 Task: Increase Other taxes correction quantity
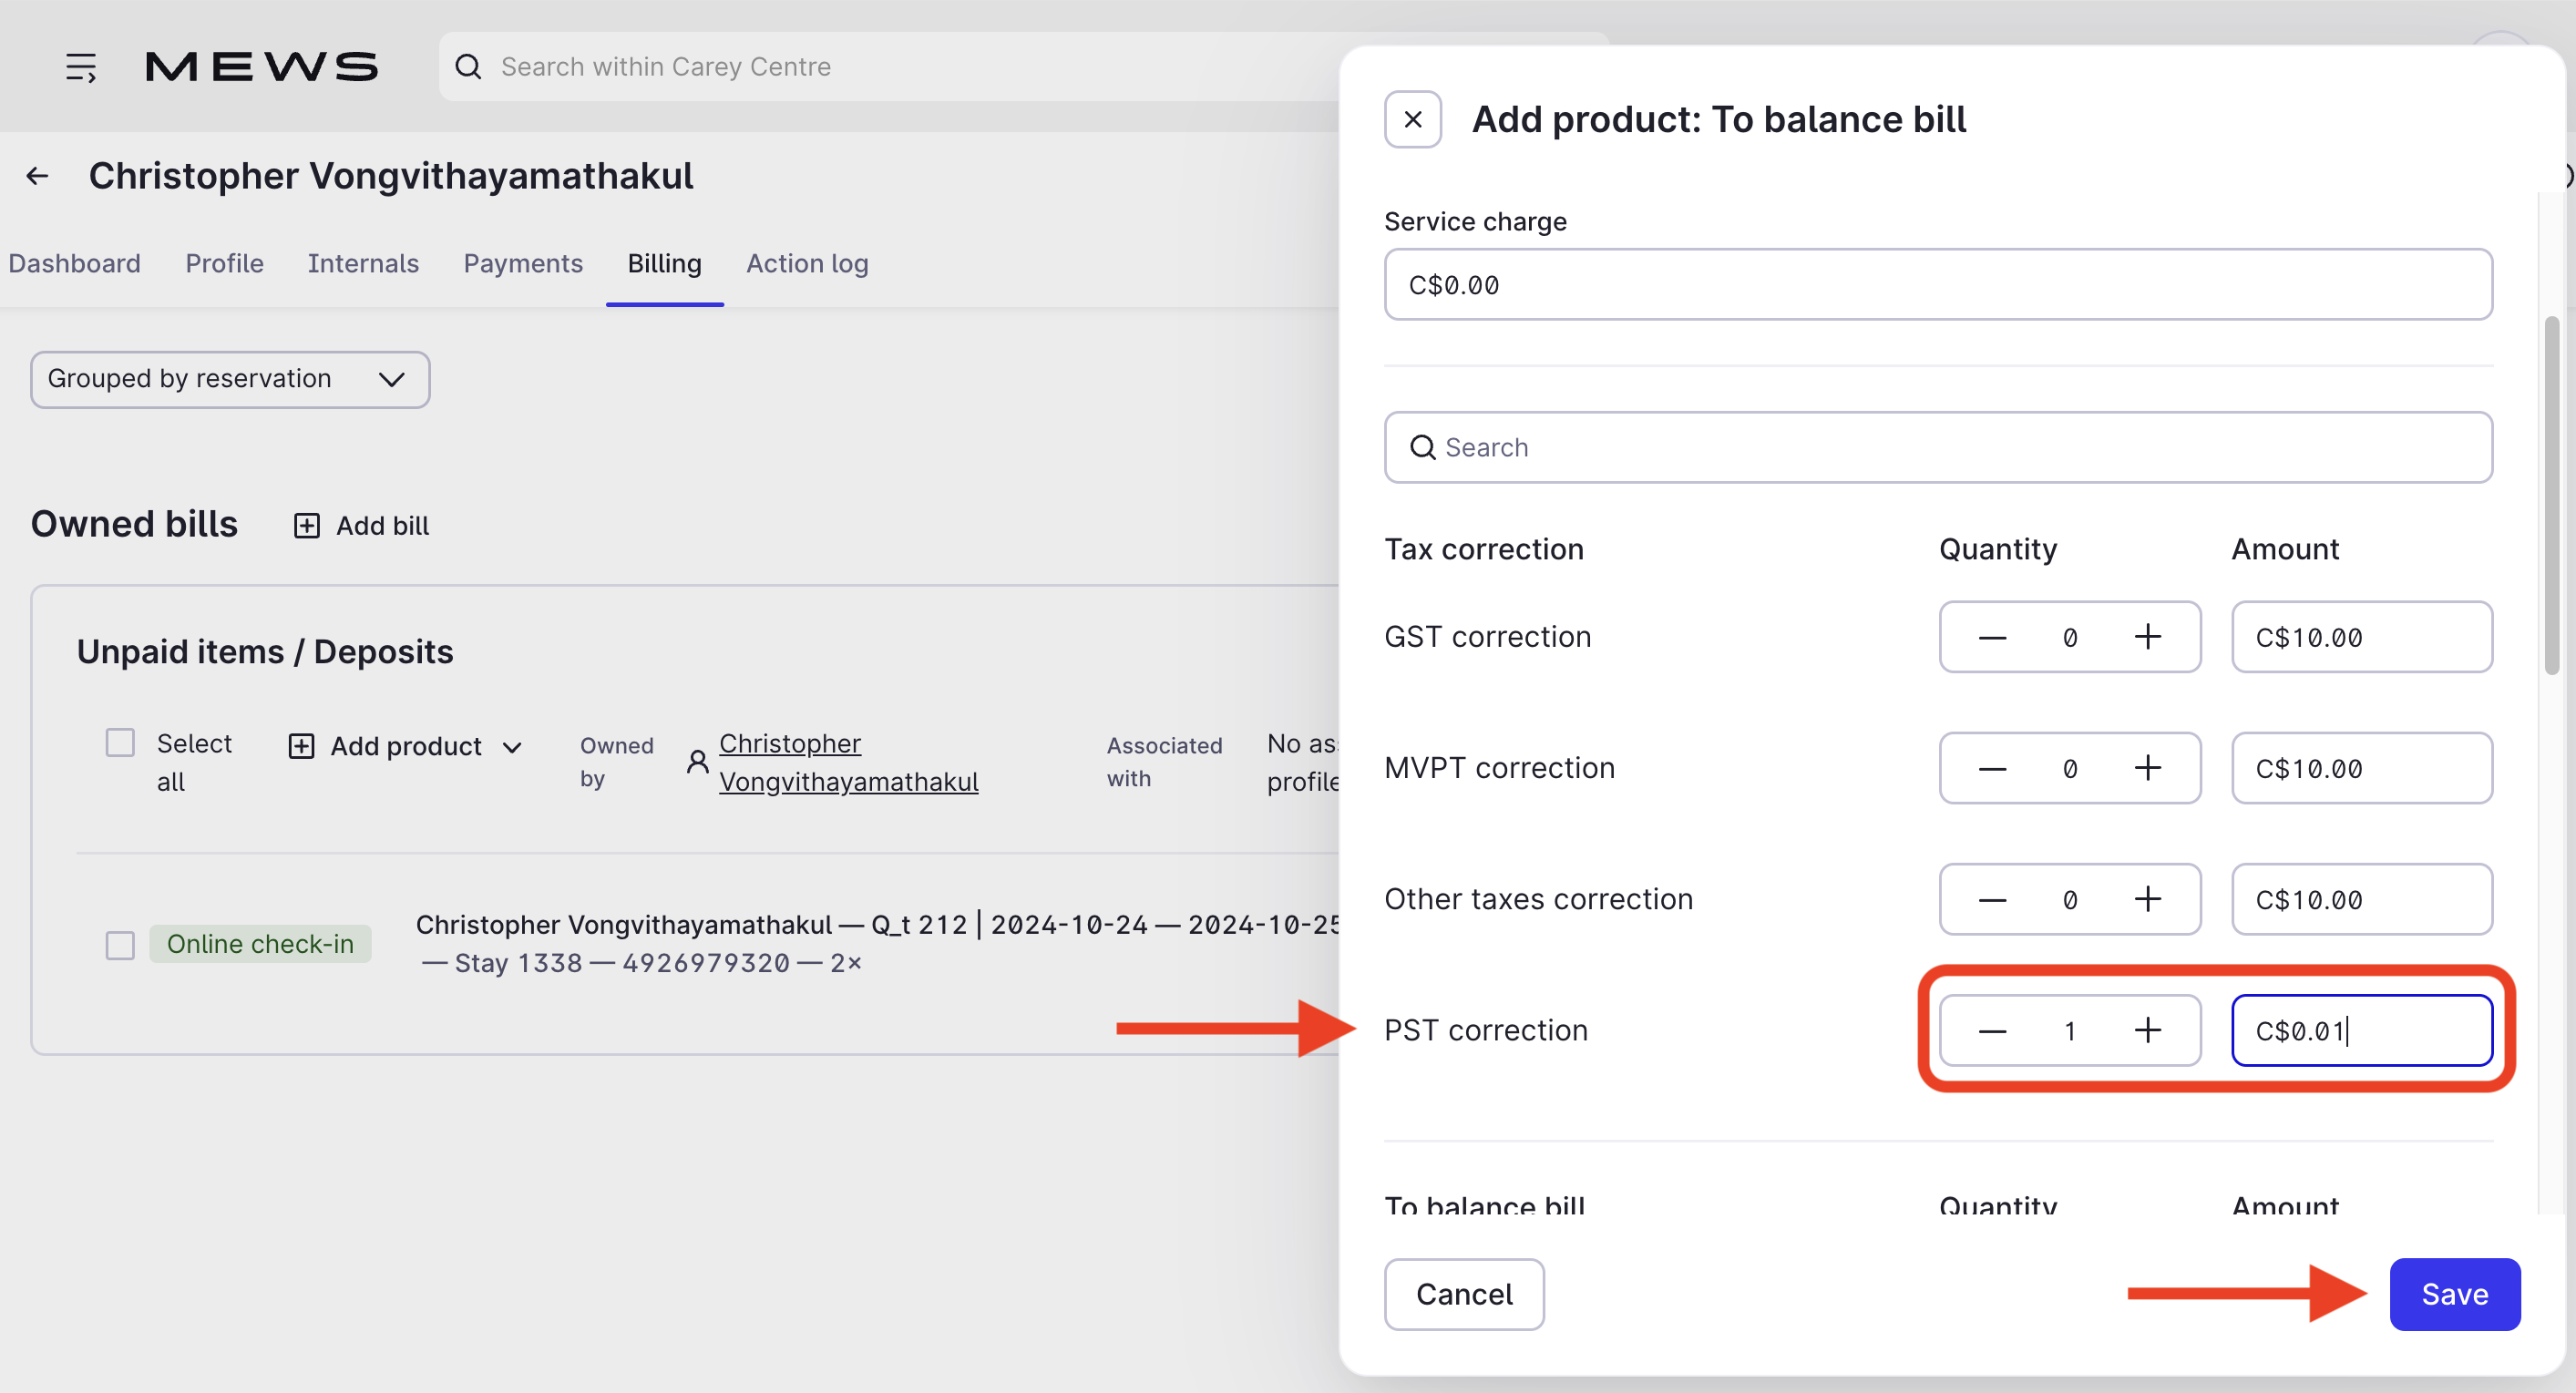(x=2147, y=899)
